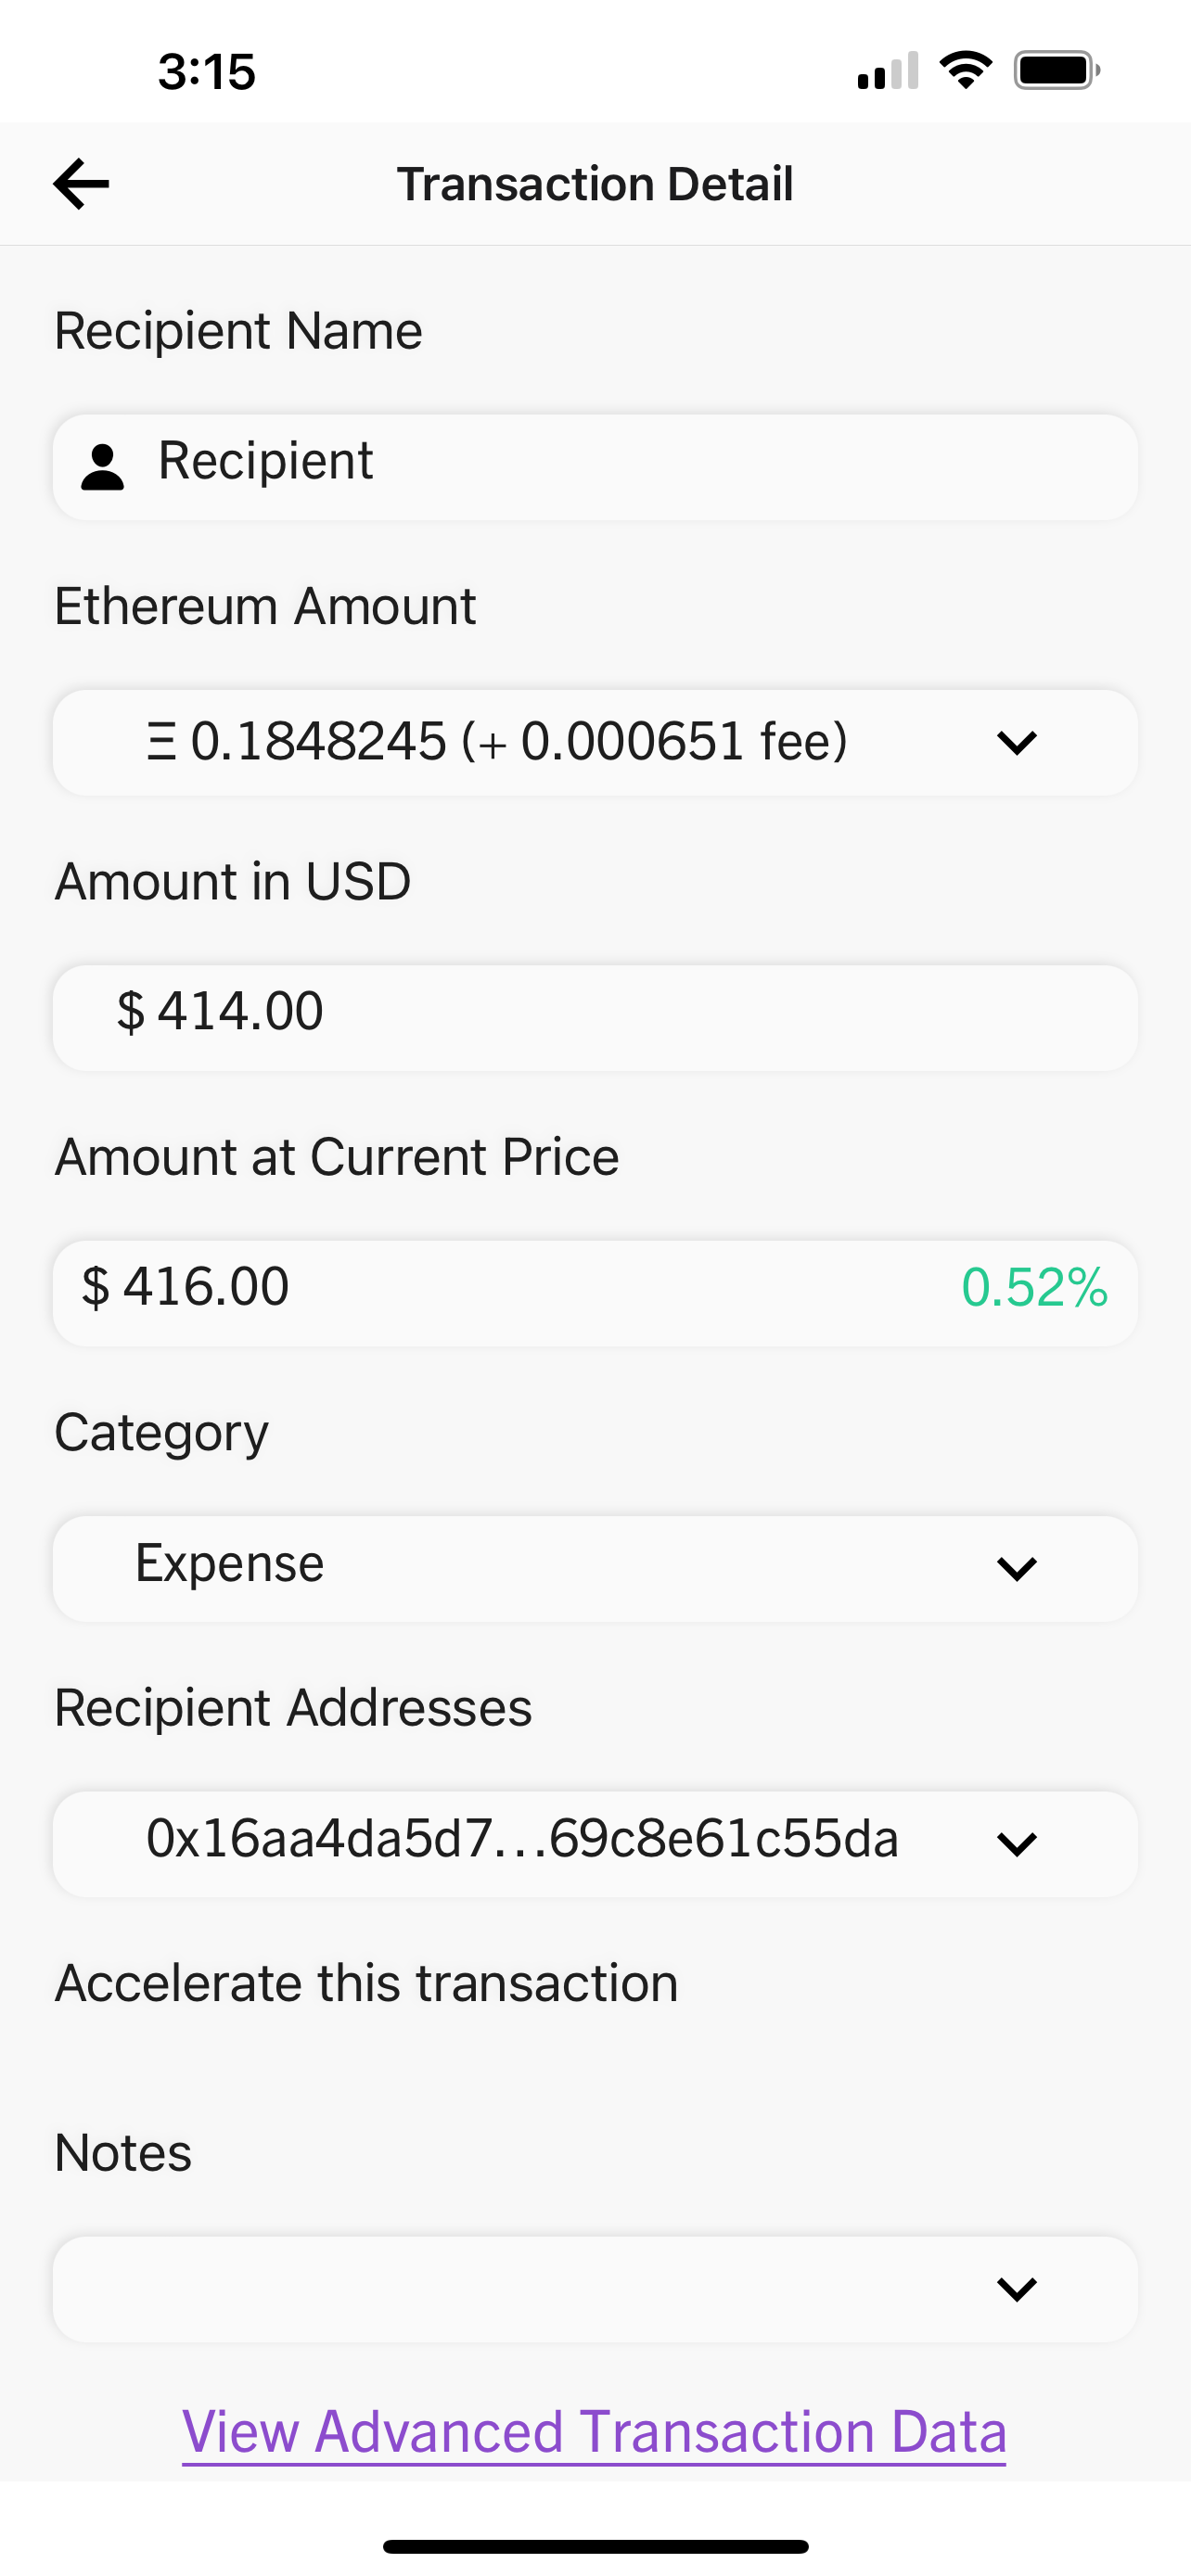Select the Expense category value
Image resolution: width=1191 pixels, height=2576 pixels.
click(230, 1564)
